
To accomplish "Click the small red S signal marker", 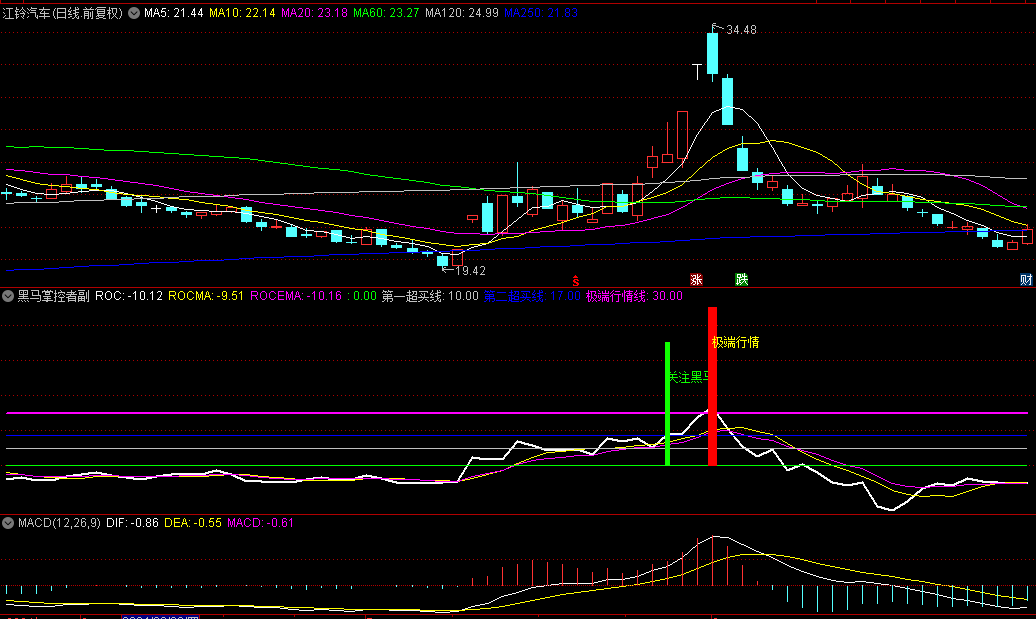I will (574, 280).
